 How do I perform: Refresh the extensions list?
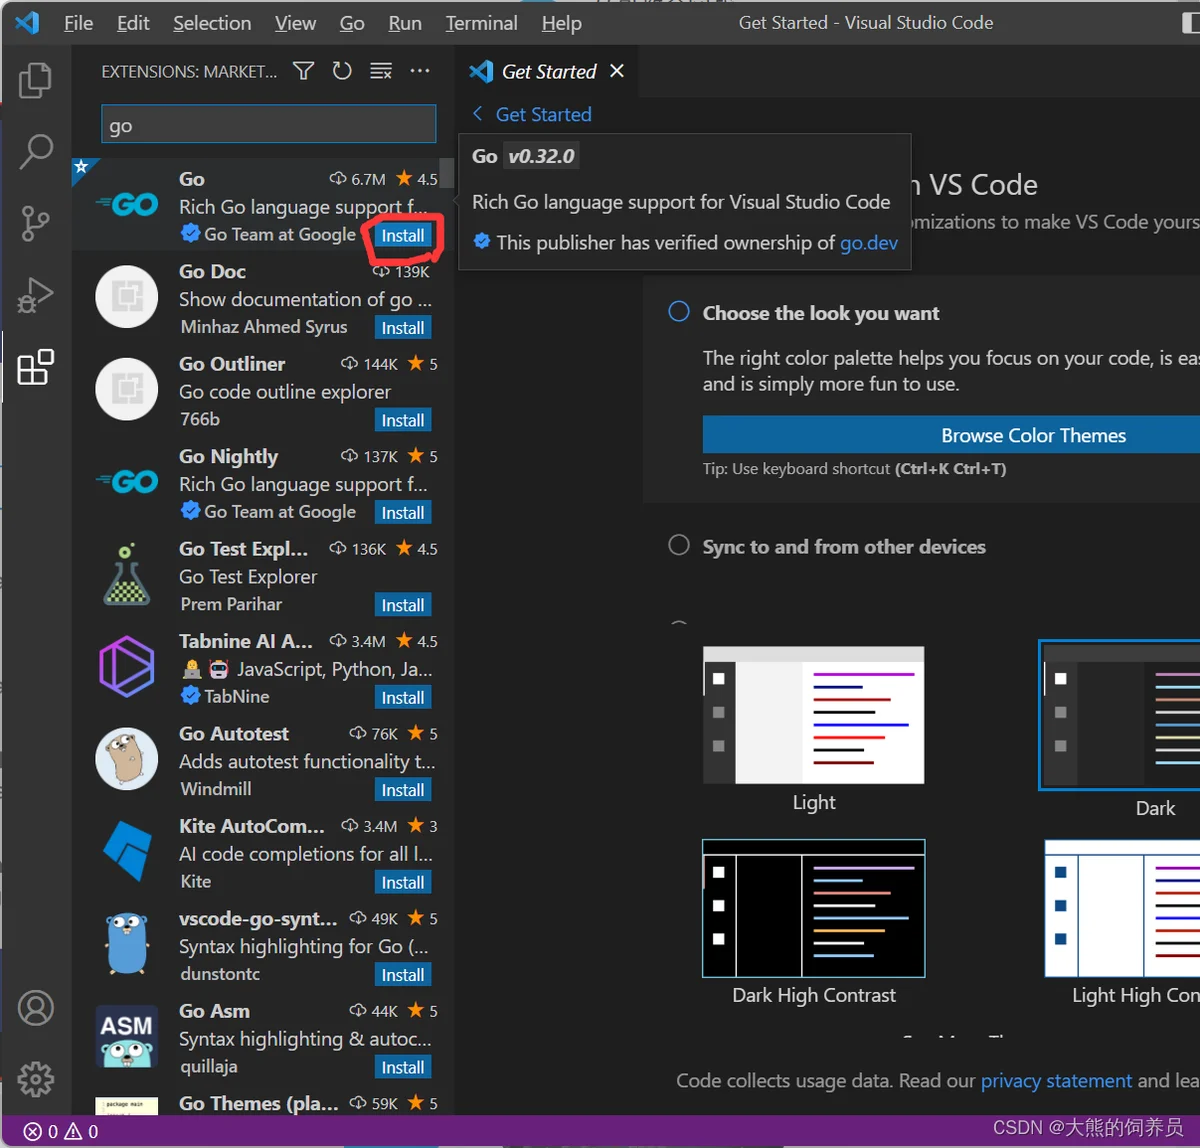click(342, 71)
